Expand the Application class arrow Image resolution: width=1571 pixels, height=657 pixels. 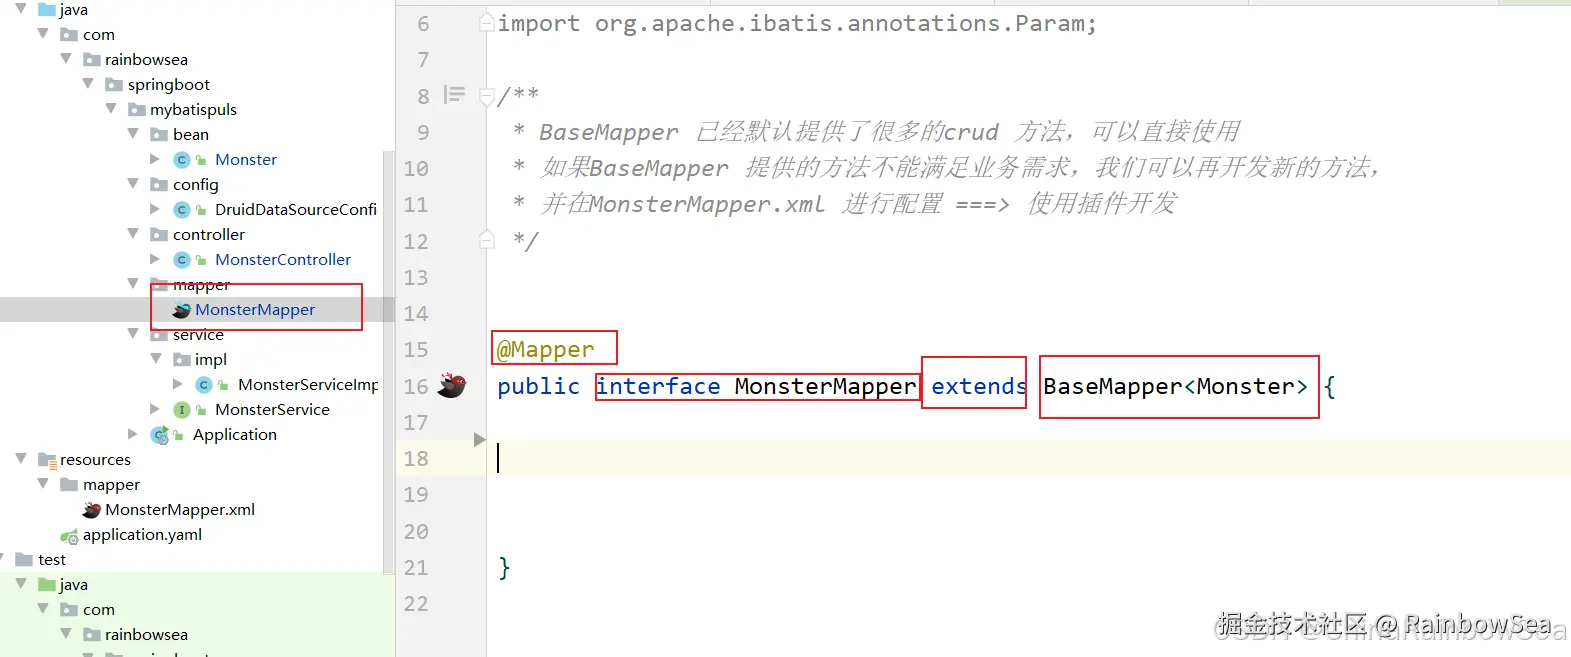coord(133,434)
